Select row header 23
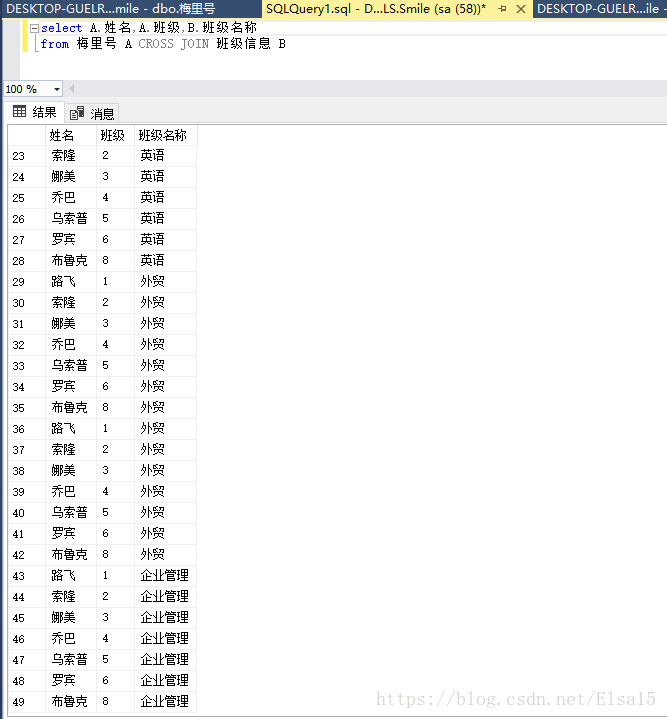 click(27, 156)
